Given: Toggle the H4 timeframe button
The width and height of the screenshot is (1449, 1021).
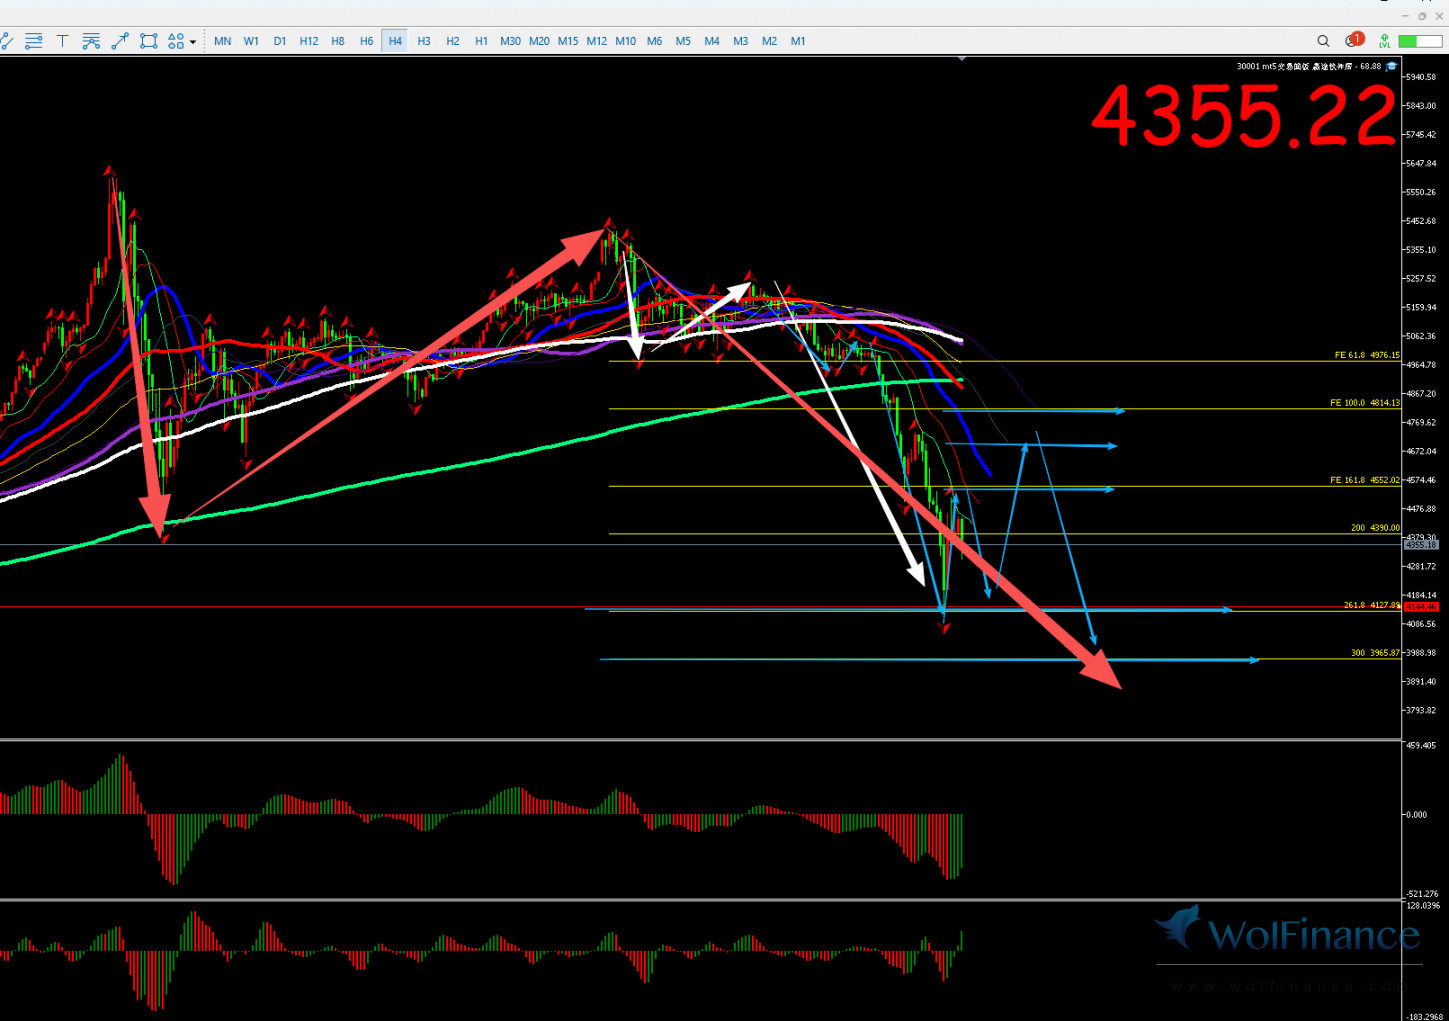Looking at the screenshot, I should point(395,41).
